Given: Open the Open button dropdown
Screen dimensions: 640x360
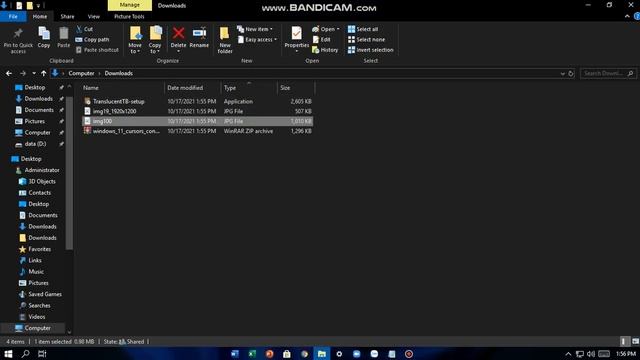Looking at the screenshot, I should click(x=326, y=29).
